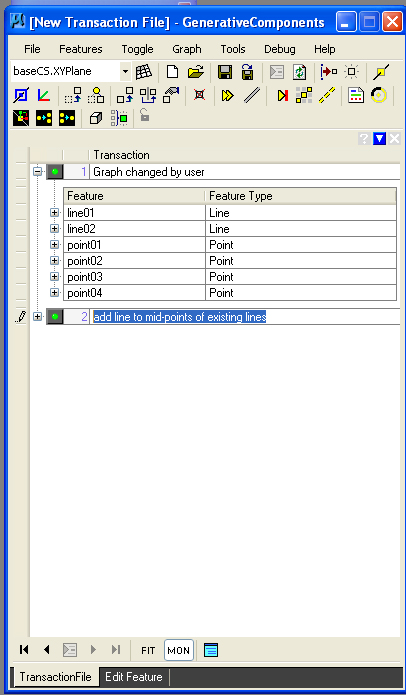Click the yellow double-arrow play icon
The width and height of the screenshot is (406, 695).
227,95
